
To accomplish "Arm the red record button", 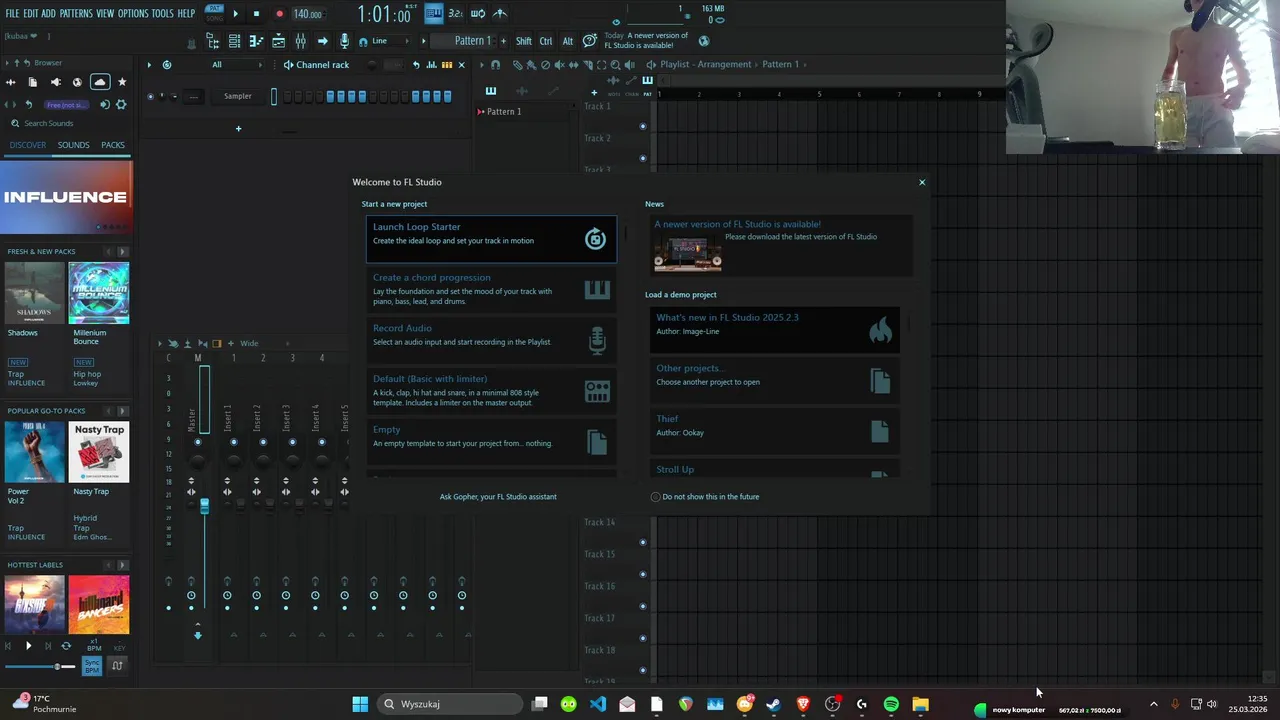I will click(279, 14).
